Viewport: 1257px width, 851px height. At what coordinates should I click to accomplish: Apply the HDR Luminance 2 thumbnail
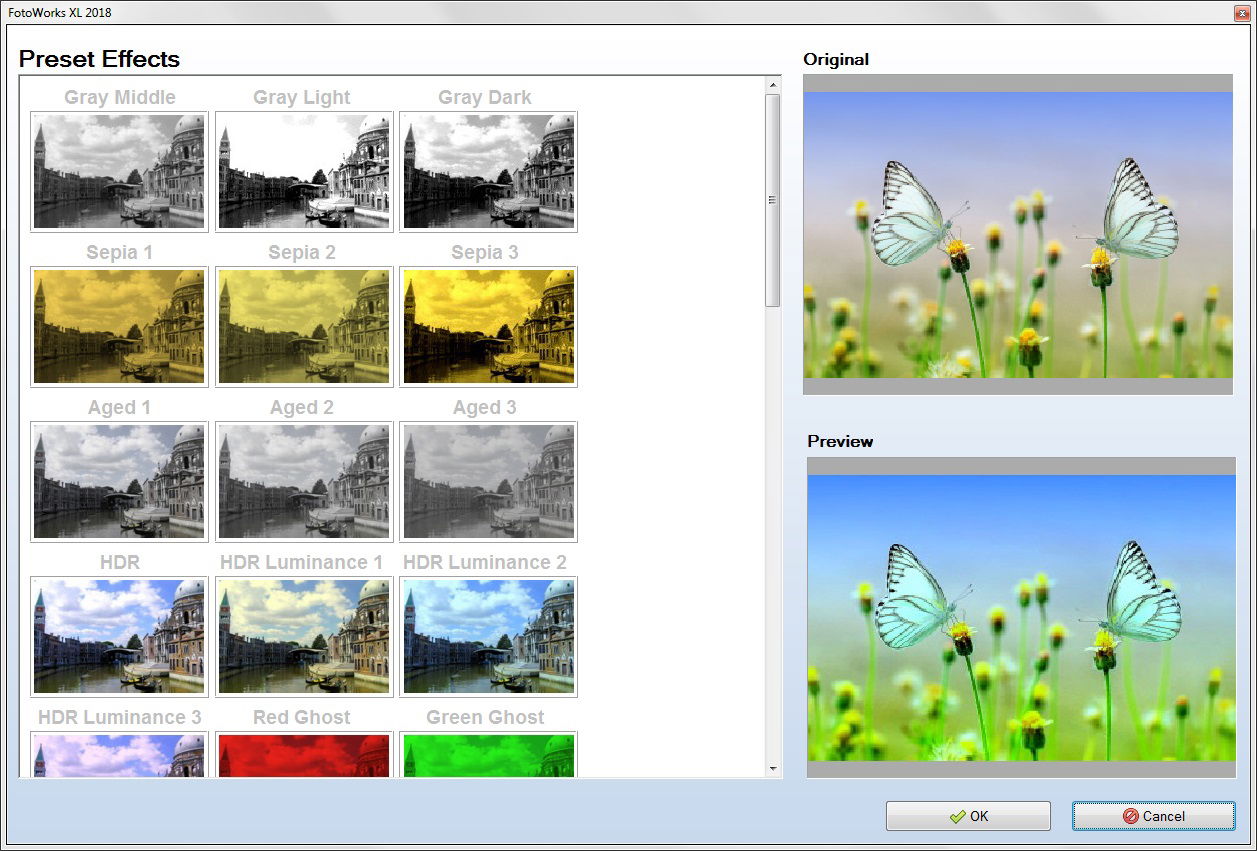click(488, 637)
